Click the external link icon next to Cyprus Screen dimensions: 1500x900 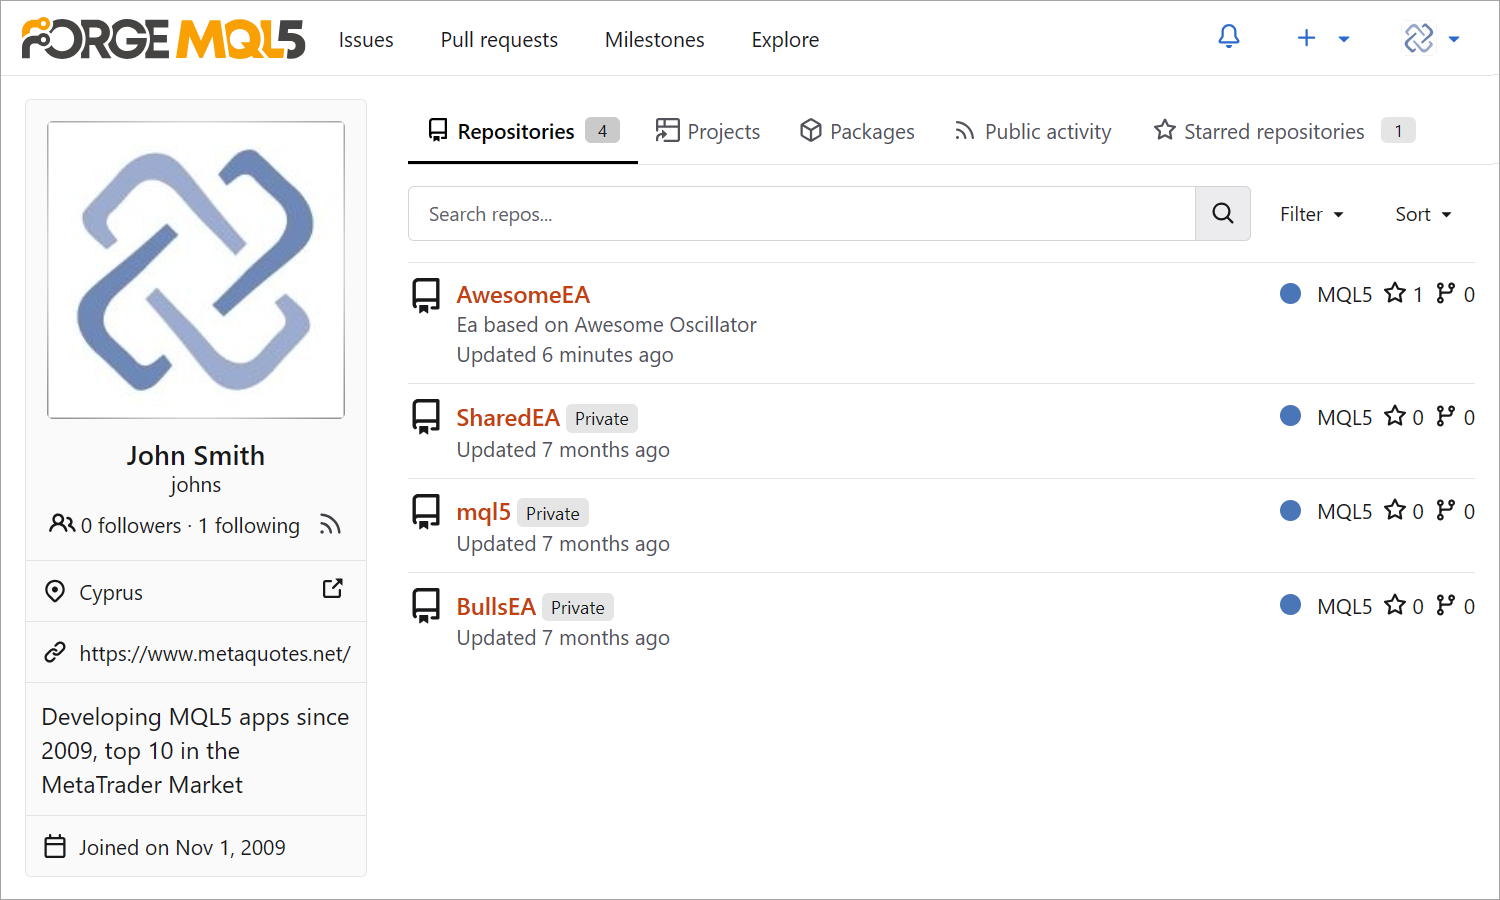pyautogui.click(x=333, y=589)
